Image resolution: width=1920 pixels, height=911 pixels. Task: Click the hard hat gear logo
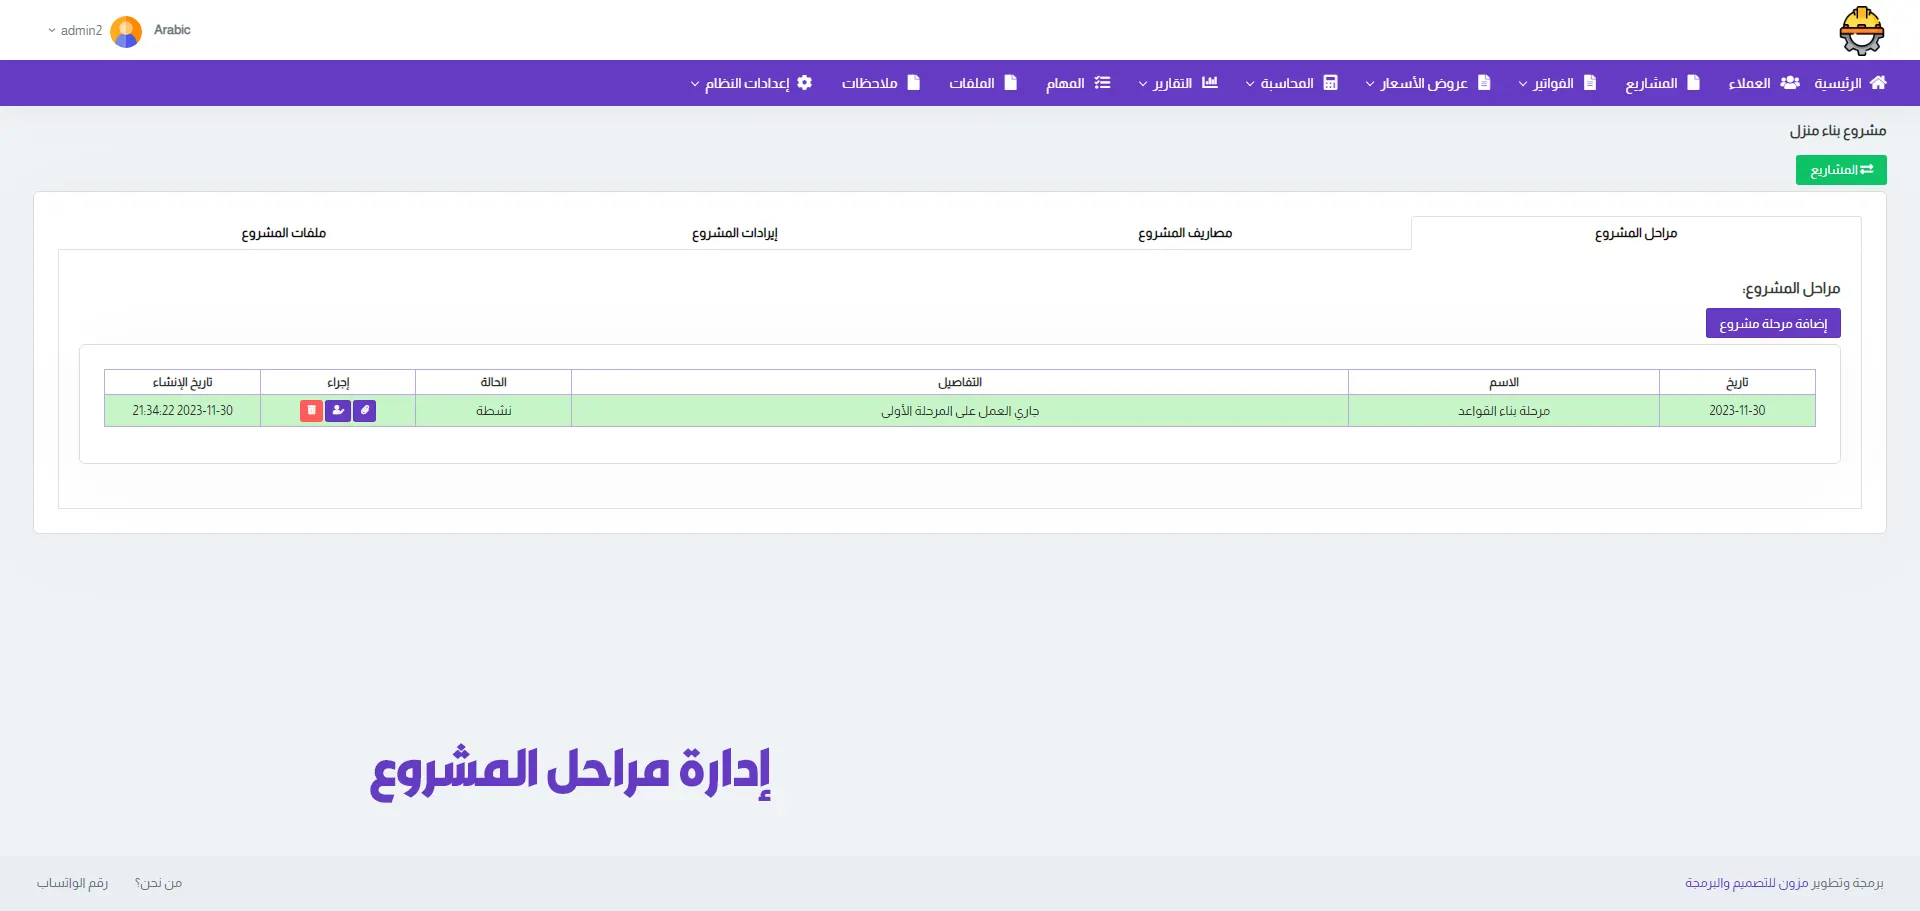[1861, 30]
